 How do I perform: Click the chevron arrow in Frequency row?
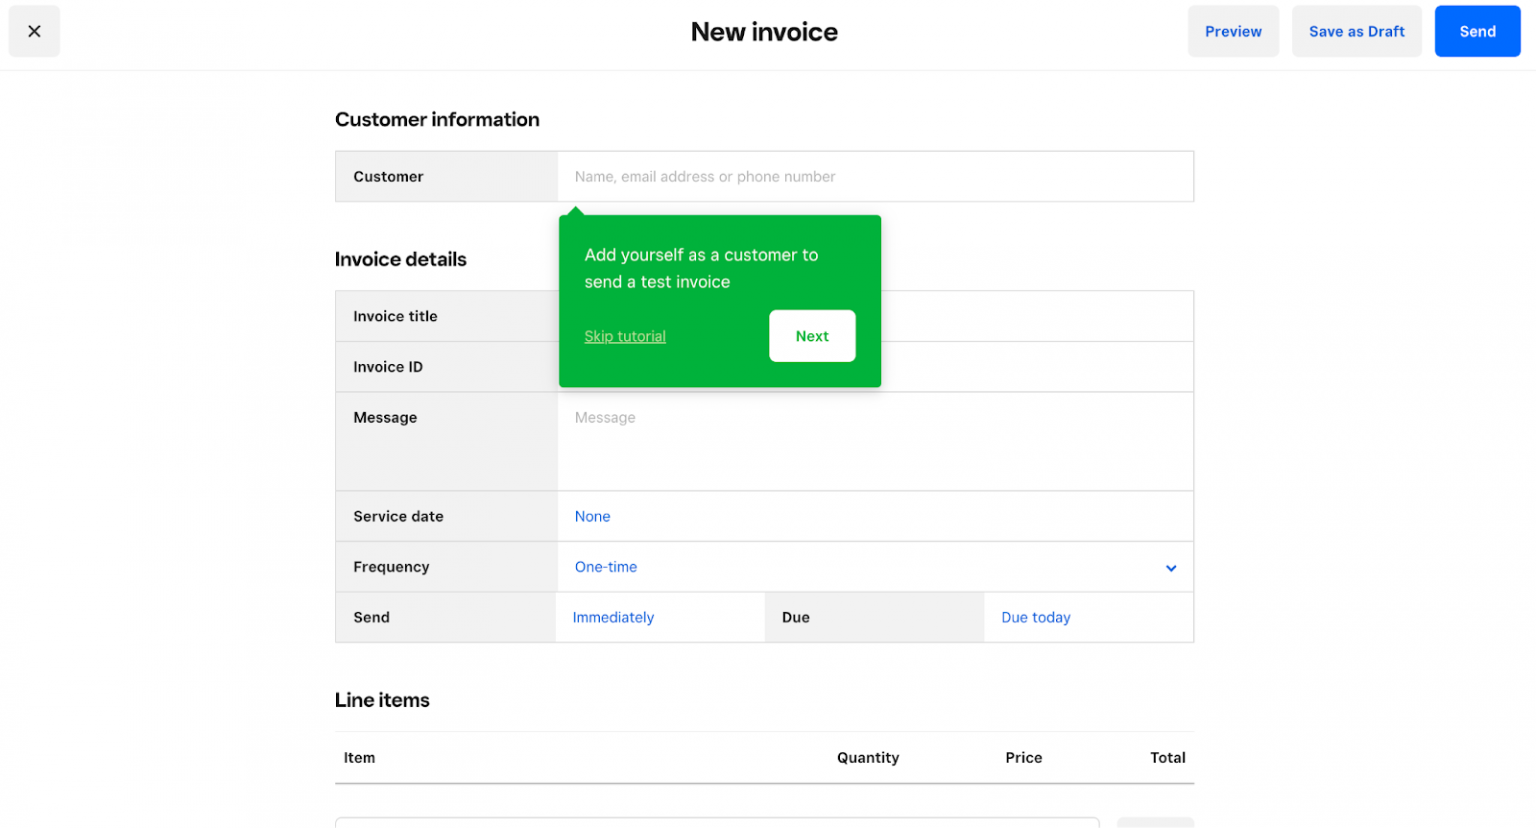coord(1170,568)
